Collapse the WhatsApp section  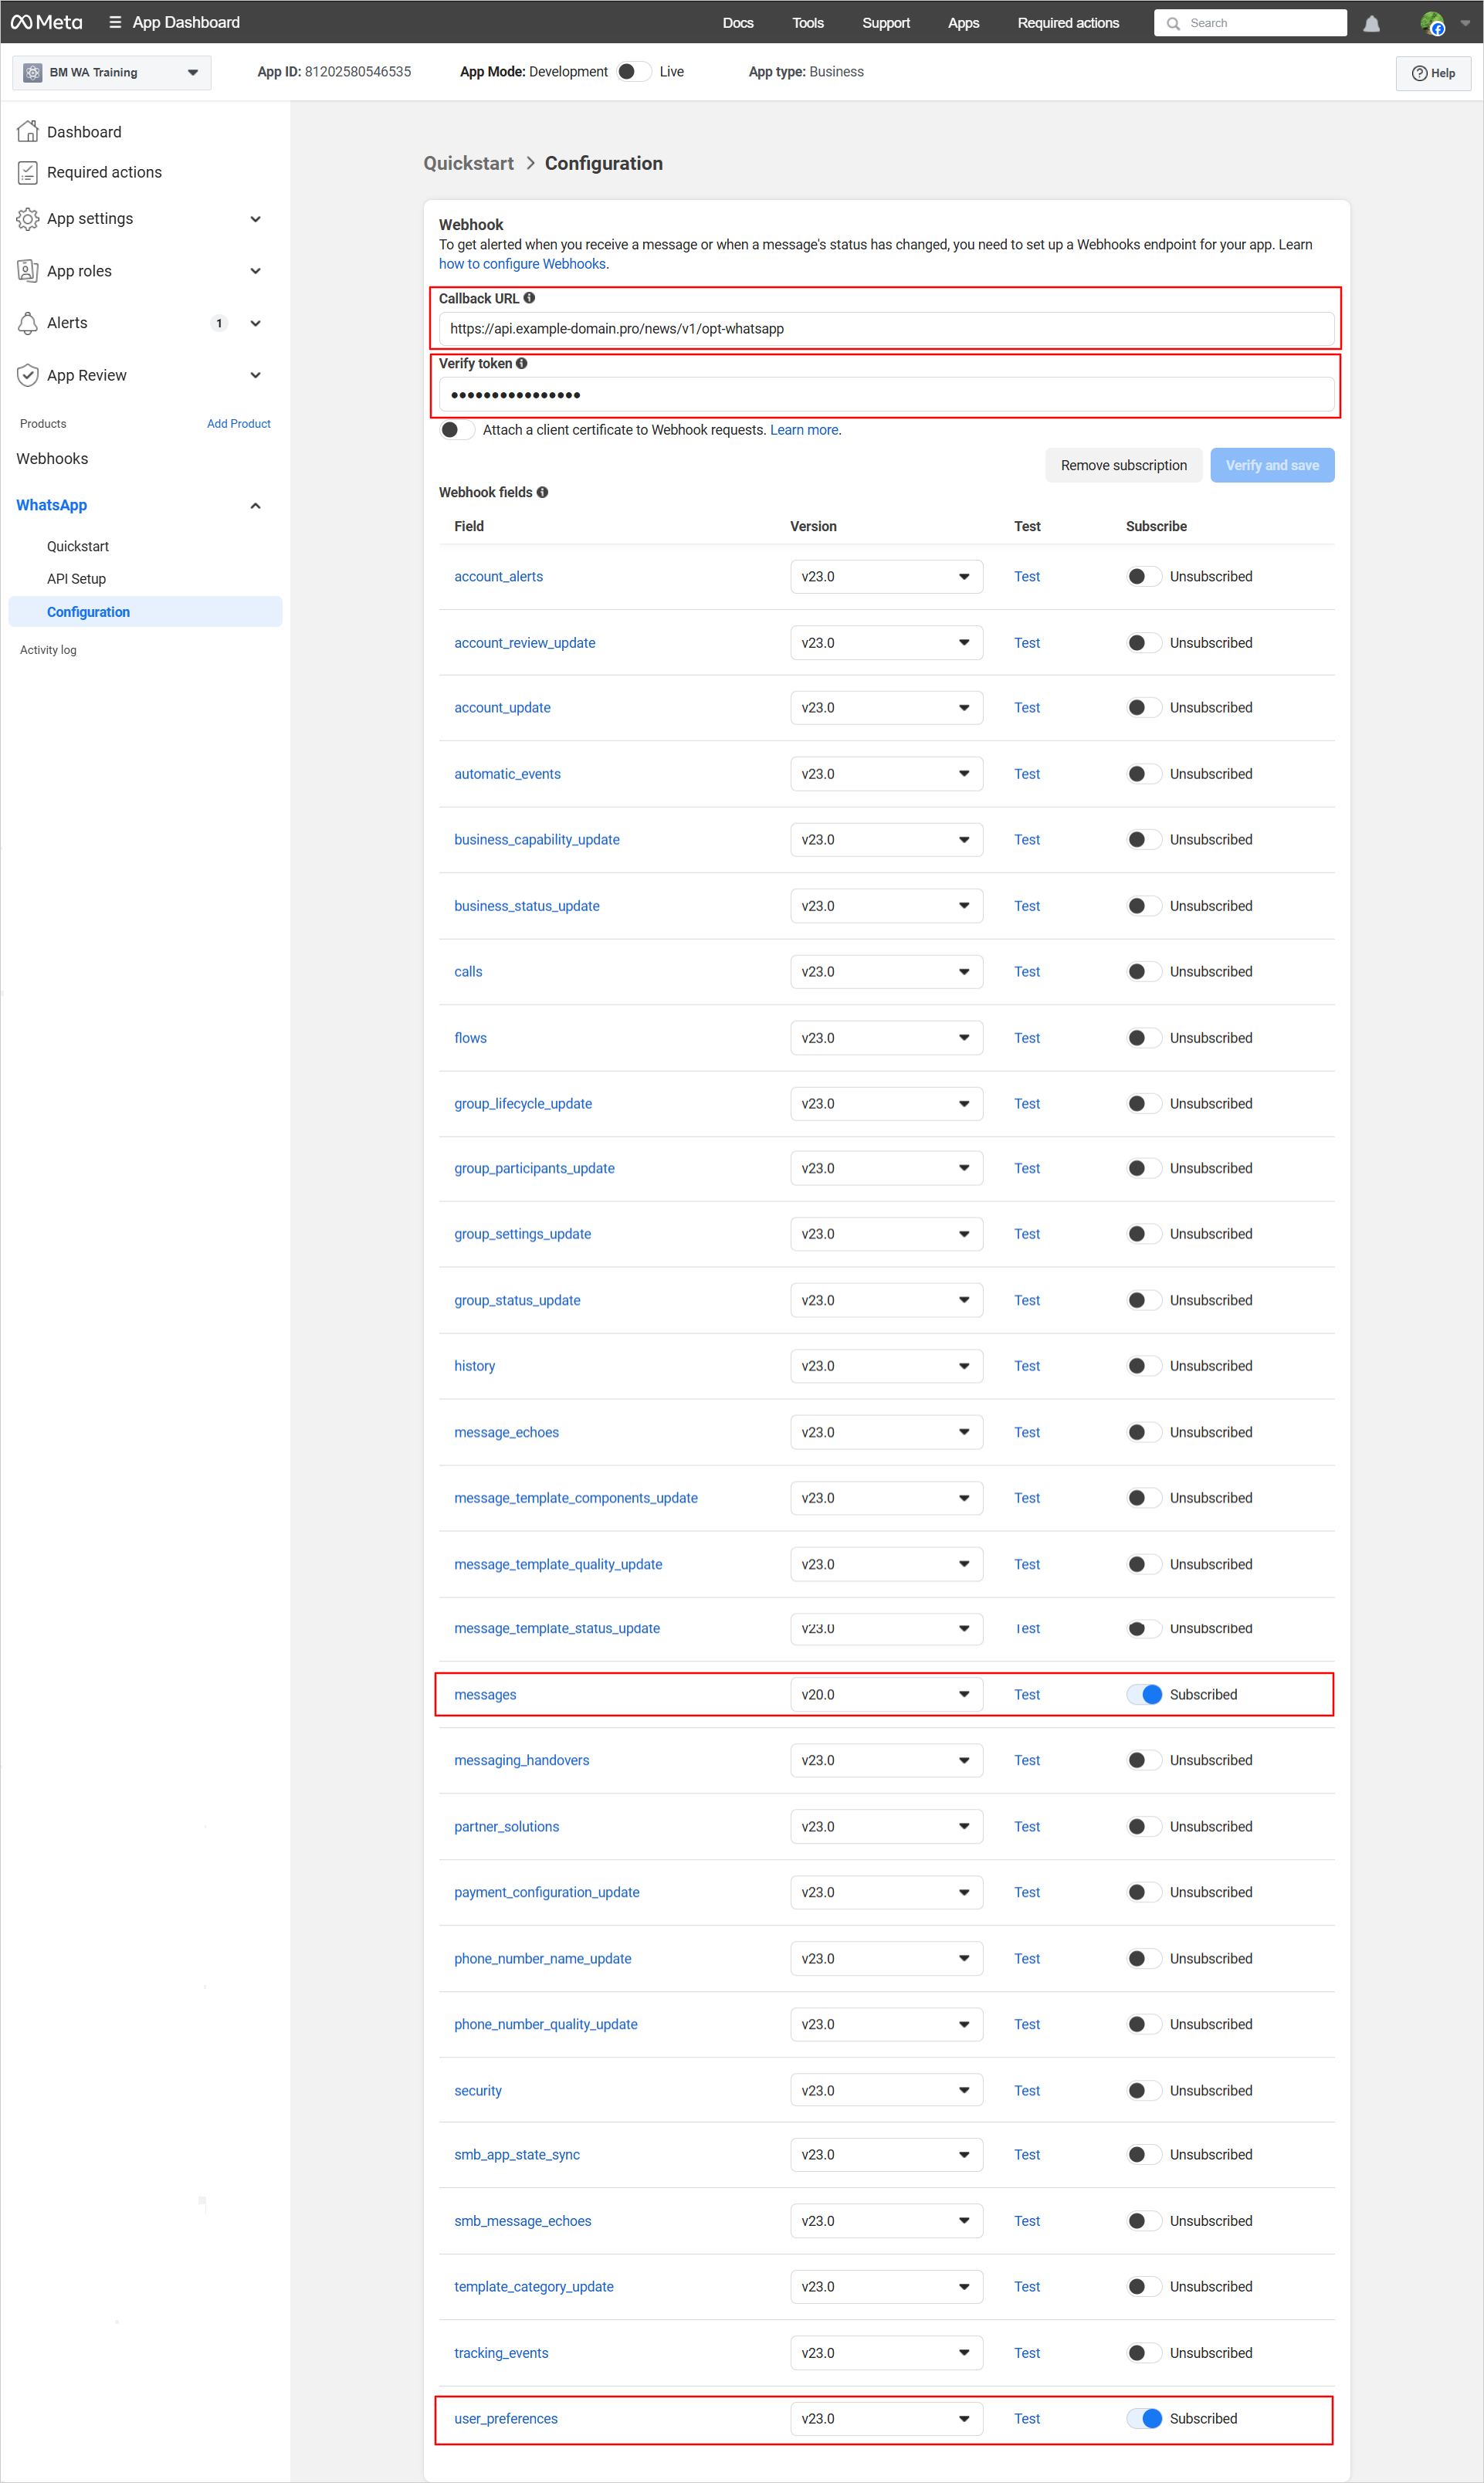click(255, 506)
